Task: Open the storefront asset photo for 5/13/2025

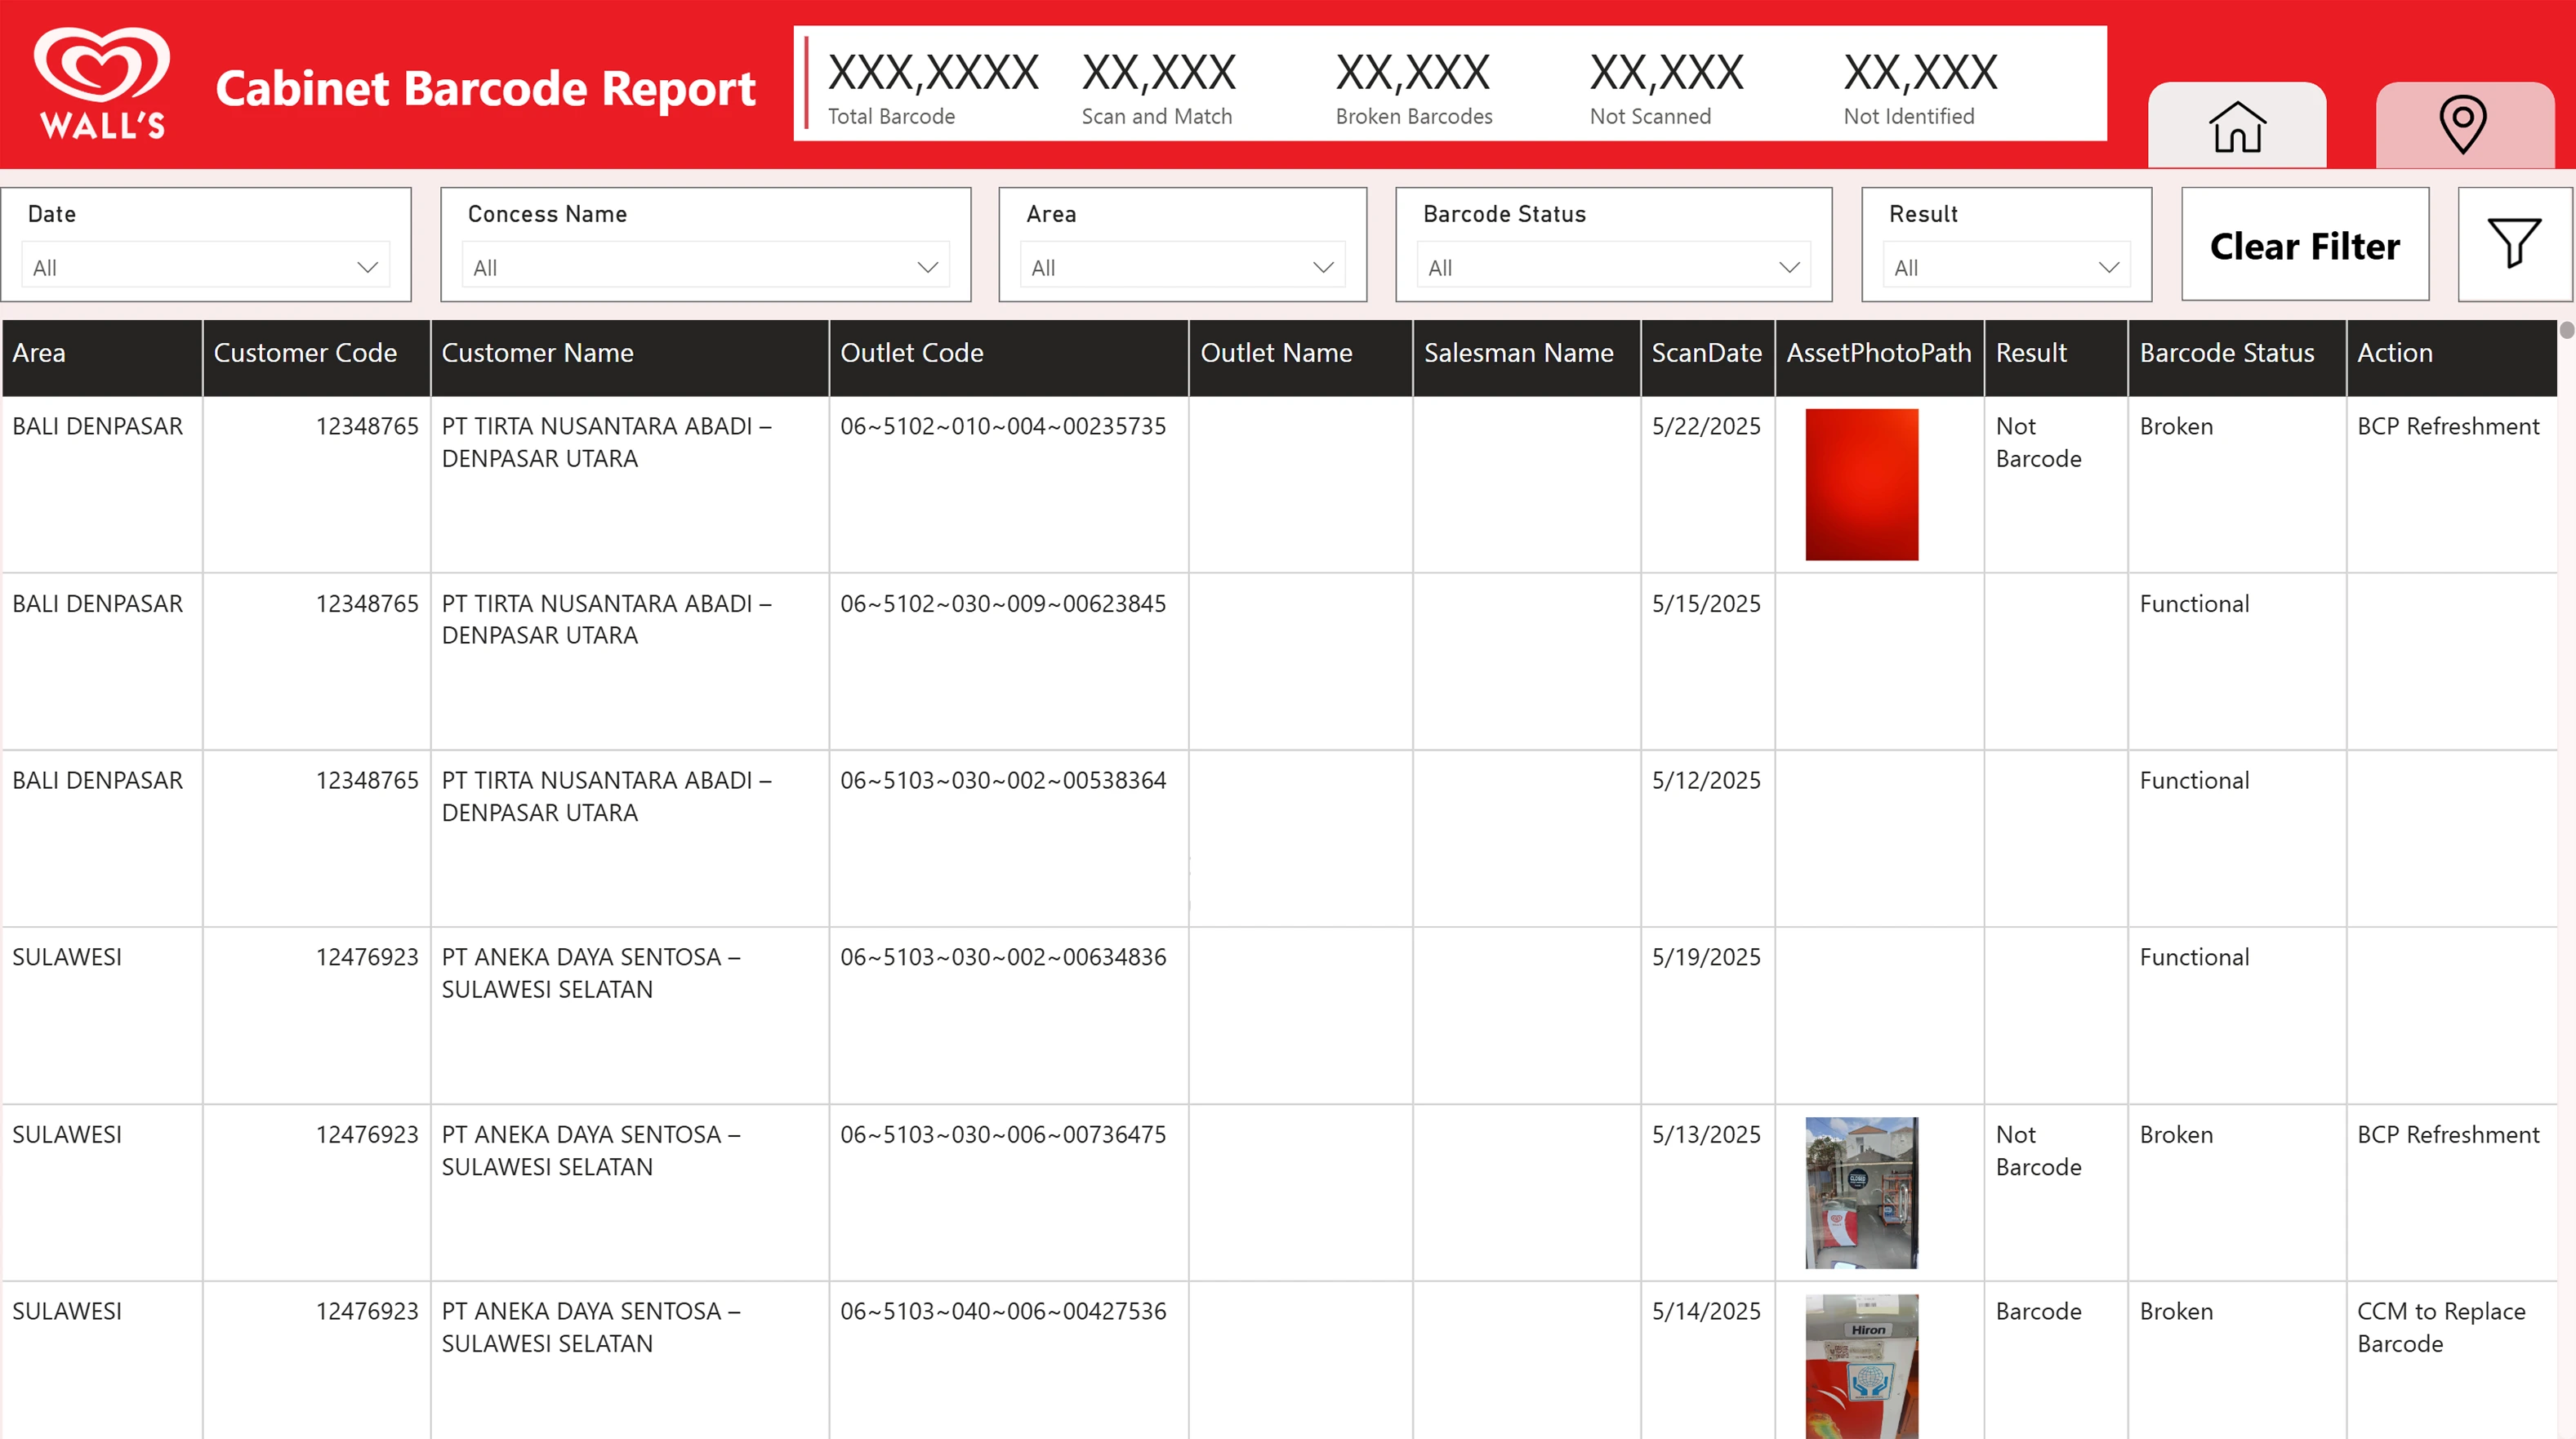Action: click(1861, 1192)
